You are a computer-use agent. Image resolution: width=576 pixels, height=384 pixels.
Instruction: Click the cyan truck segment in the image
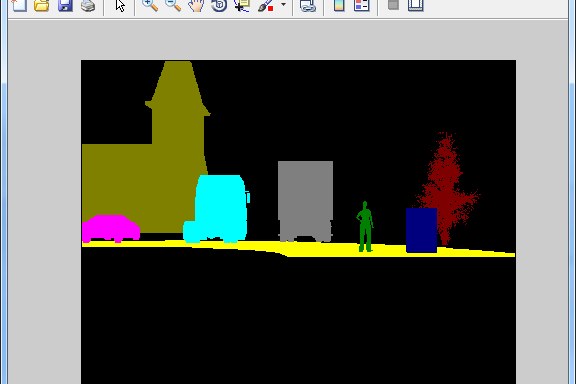[217, 209]
